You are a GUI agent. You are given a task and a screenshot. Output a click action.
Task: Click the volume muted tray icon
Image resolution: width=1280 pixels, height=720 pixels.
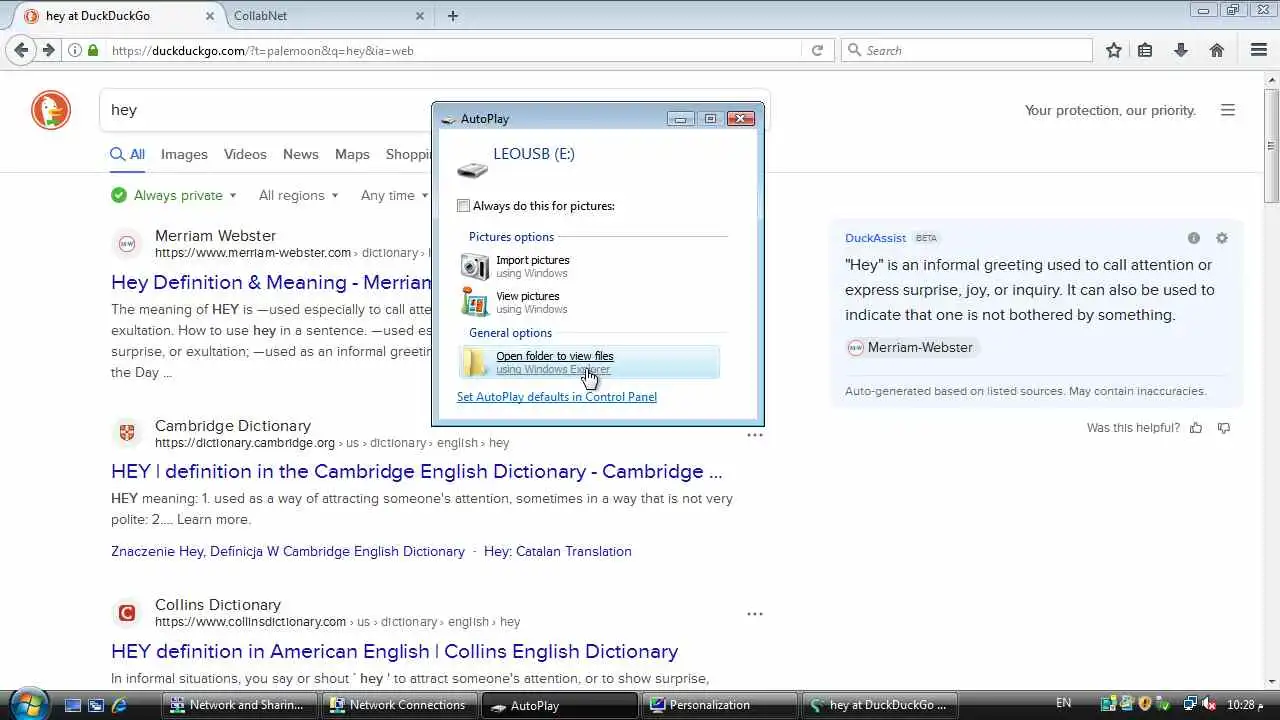coord(1209,705)
